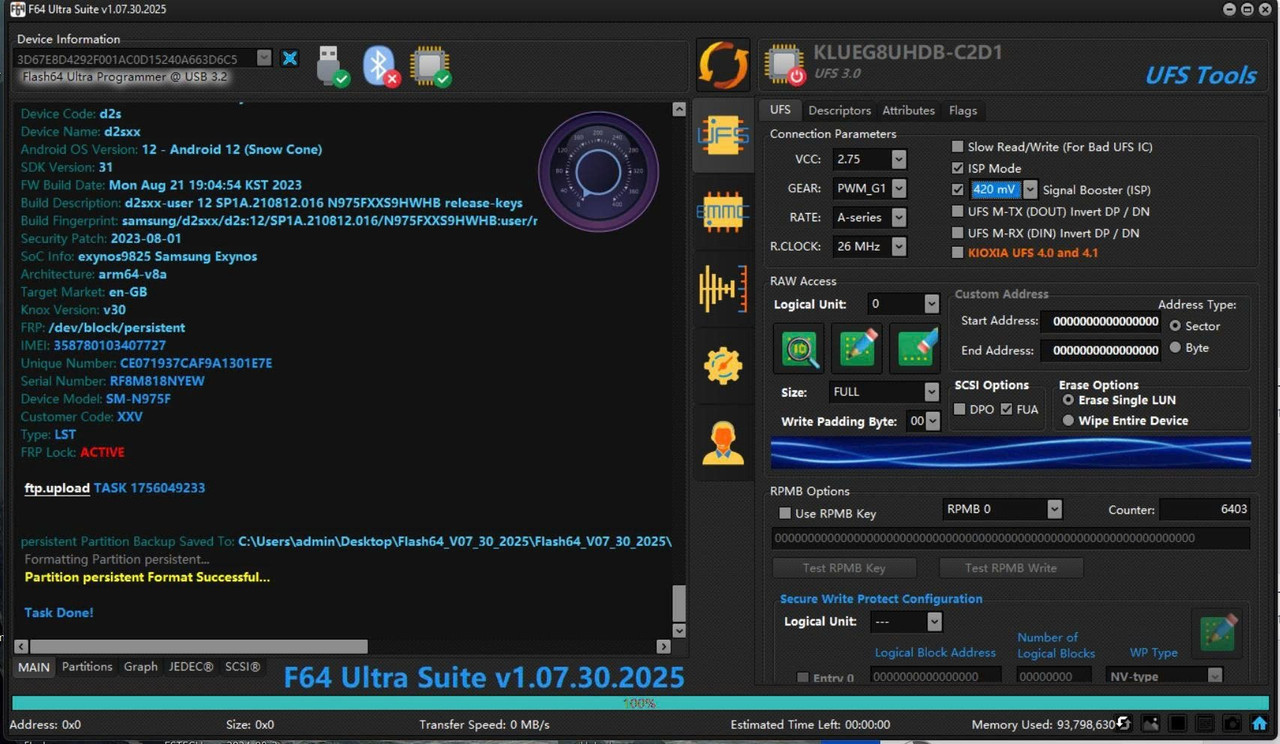
Task: Enable UFS M-RX (DIN) Invert DP / DN
Action: click(x=958, y=233)
